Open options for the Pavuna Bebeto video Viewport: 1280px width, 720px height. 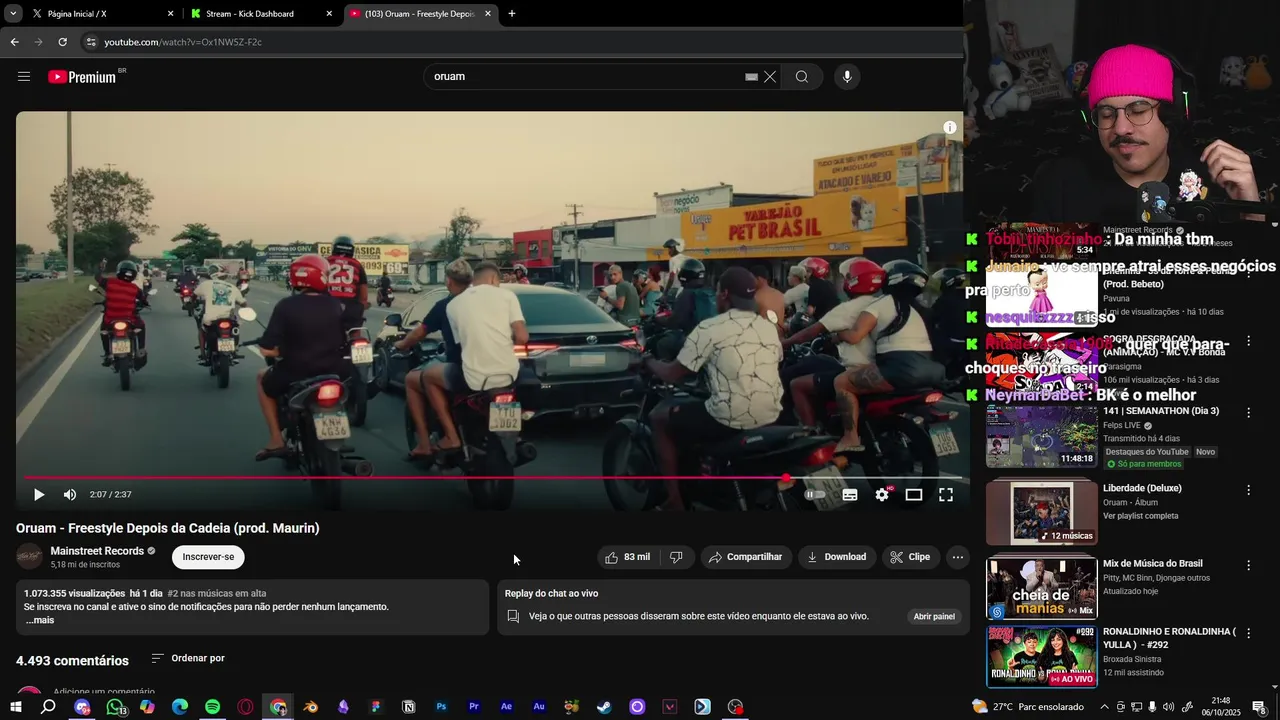[1248, 273]
